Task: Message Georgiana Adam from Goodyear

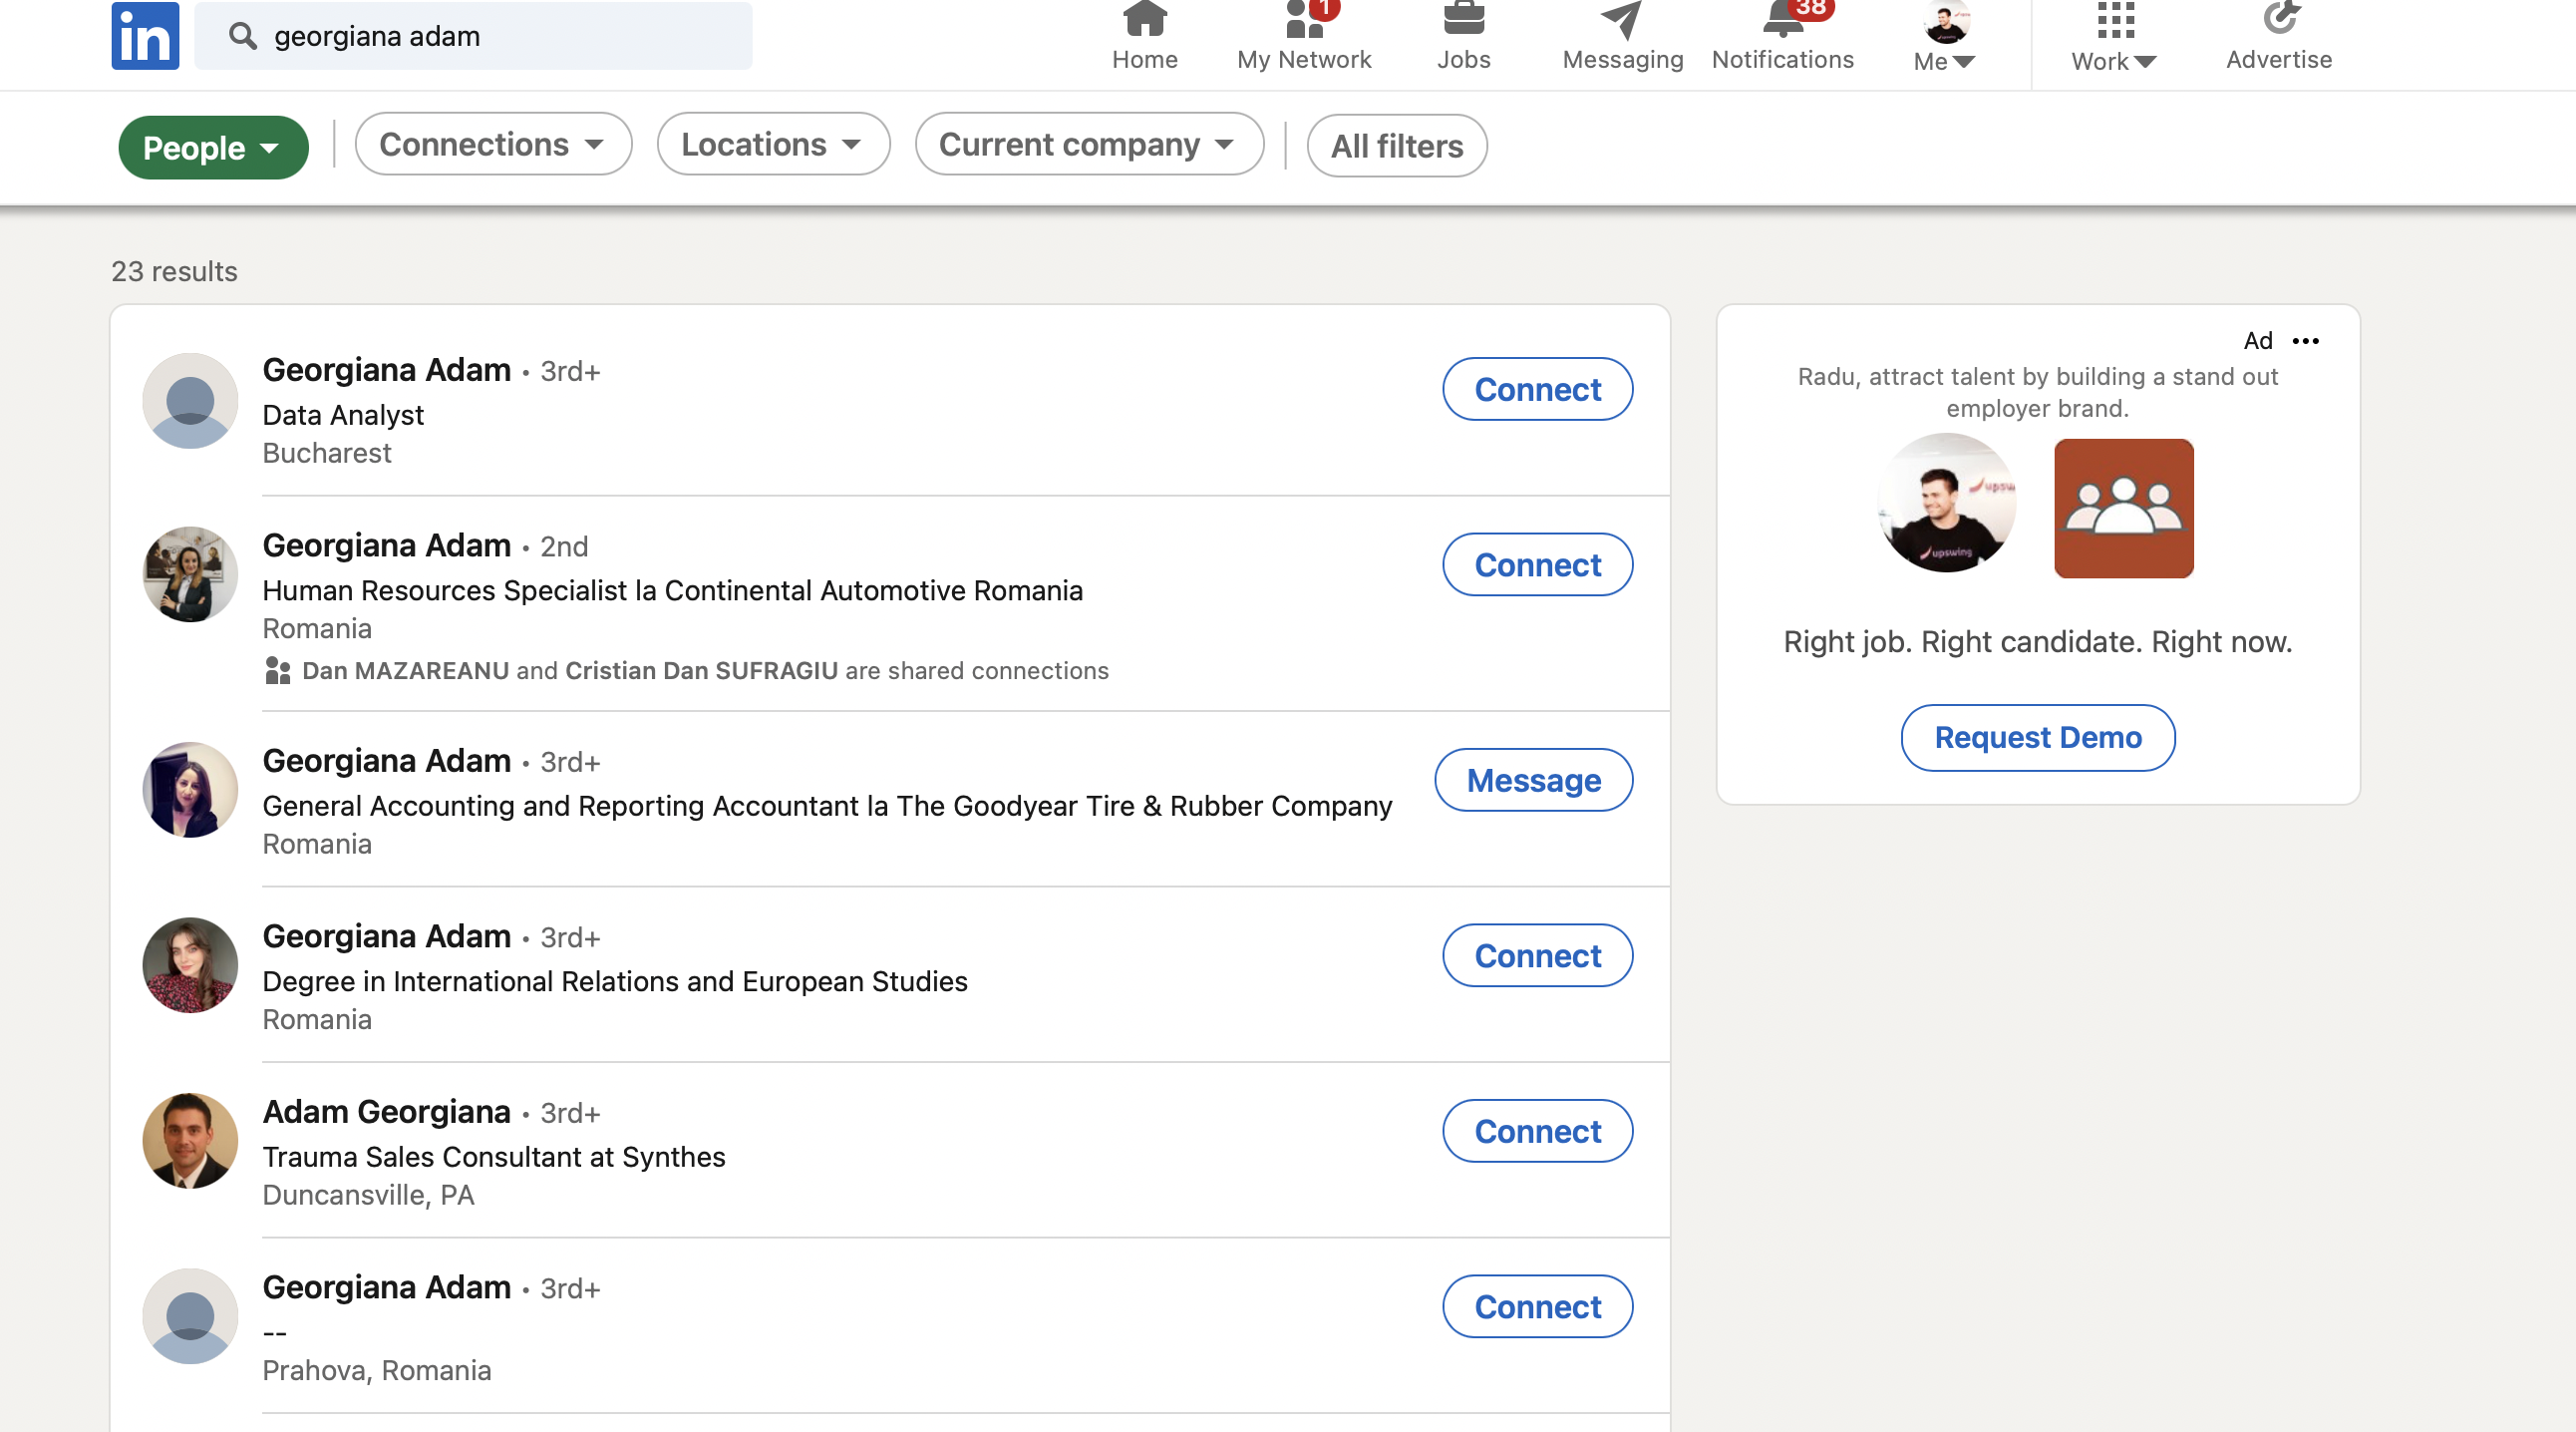Action: [1533, 780]
